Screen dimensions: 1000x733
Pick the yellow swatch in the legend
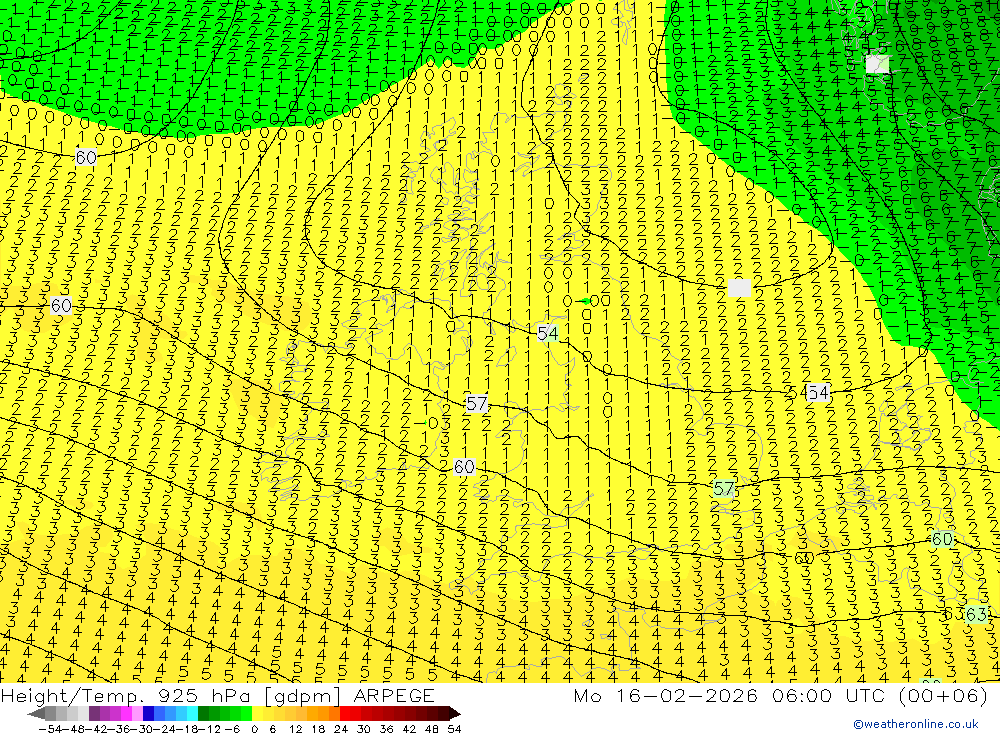click(258, 713)
